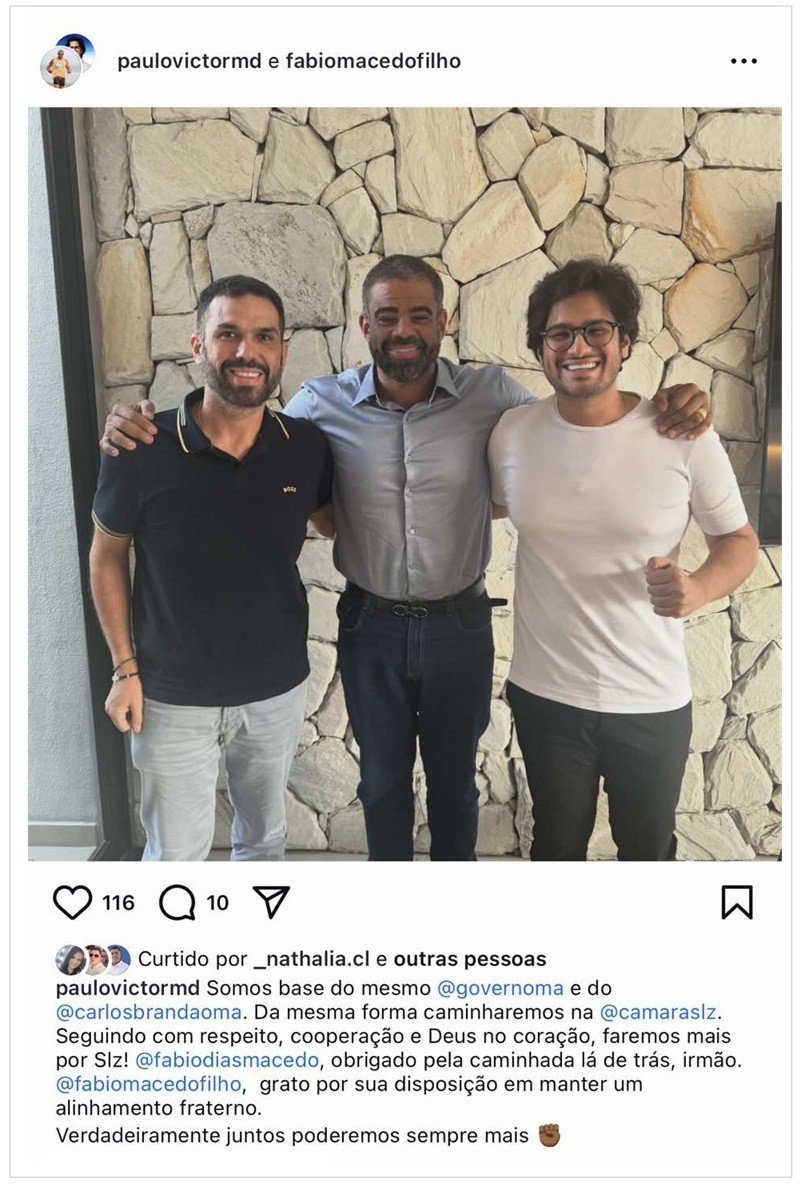Show outras pessoas who liked post
Screen dimensions: 805x1192
(x=470, y=959)
